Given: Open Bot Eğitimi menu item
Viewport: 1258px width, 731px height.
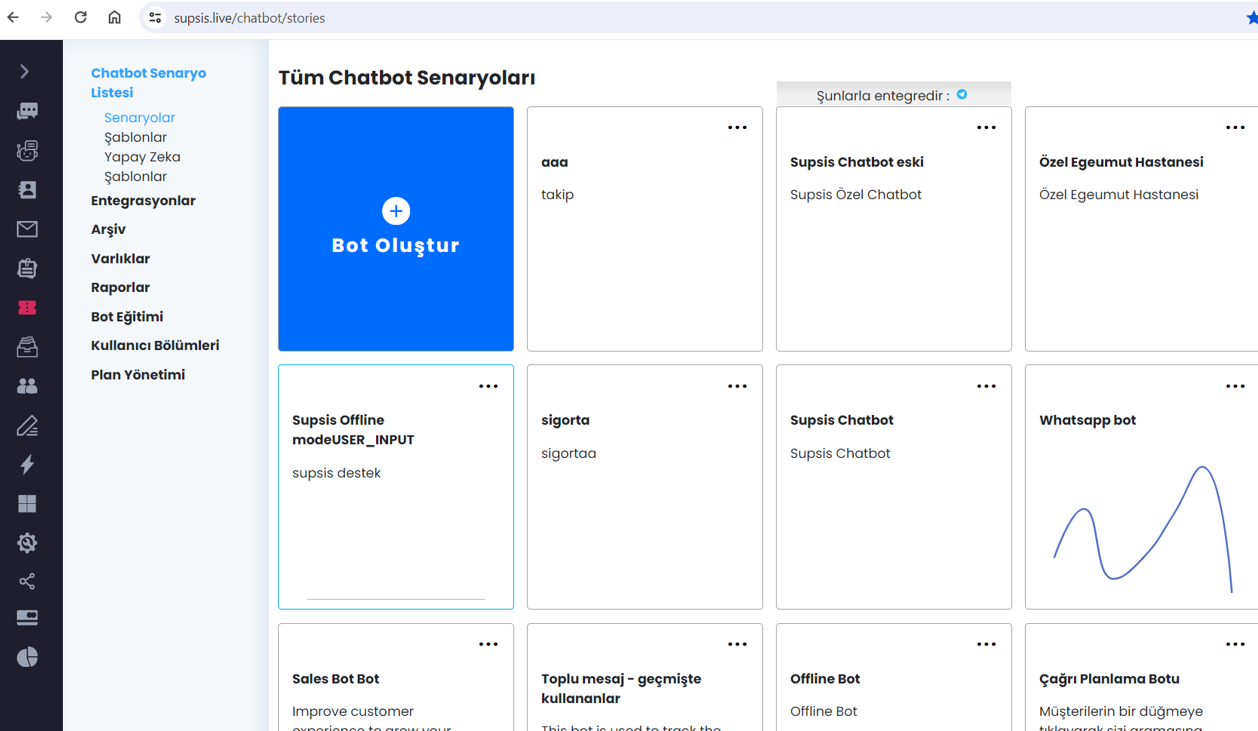Looking at the screenshot, I should click(x=127, y=317).
